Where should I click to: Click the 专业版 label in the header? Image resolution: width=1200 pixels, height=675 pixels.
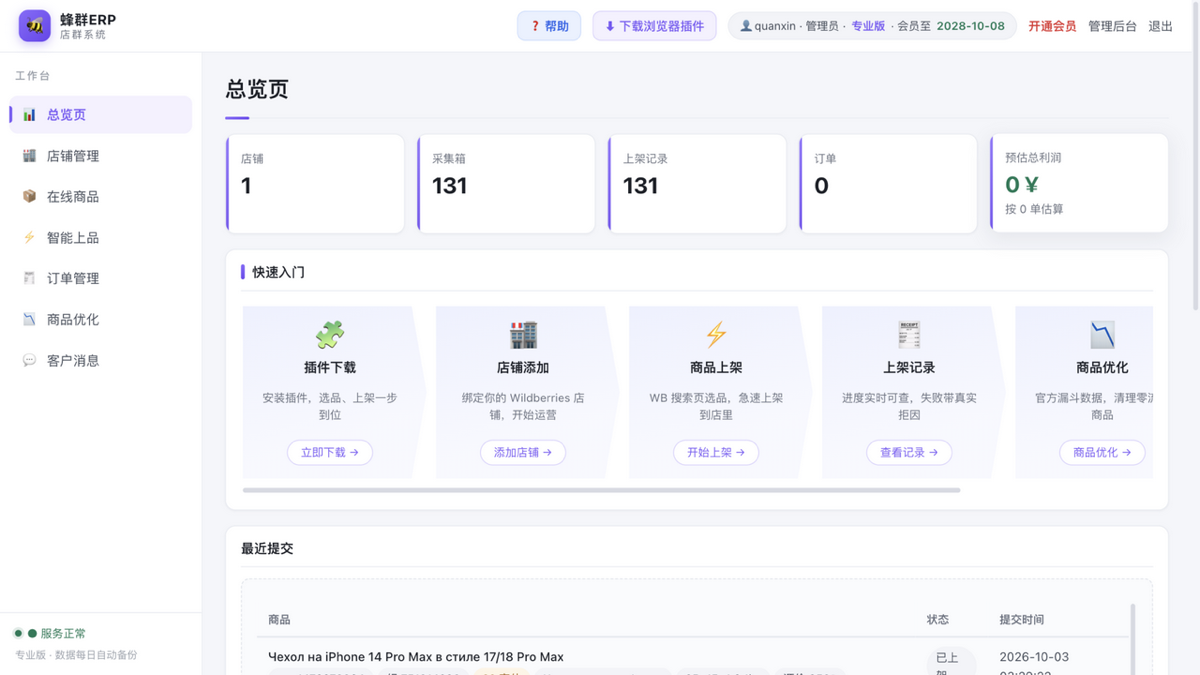pos(868,26)
